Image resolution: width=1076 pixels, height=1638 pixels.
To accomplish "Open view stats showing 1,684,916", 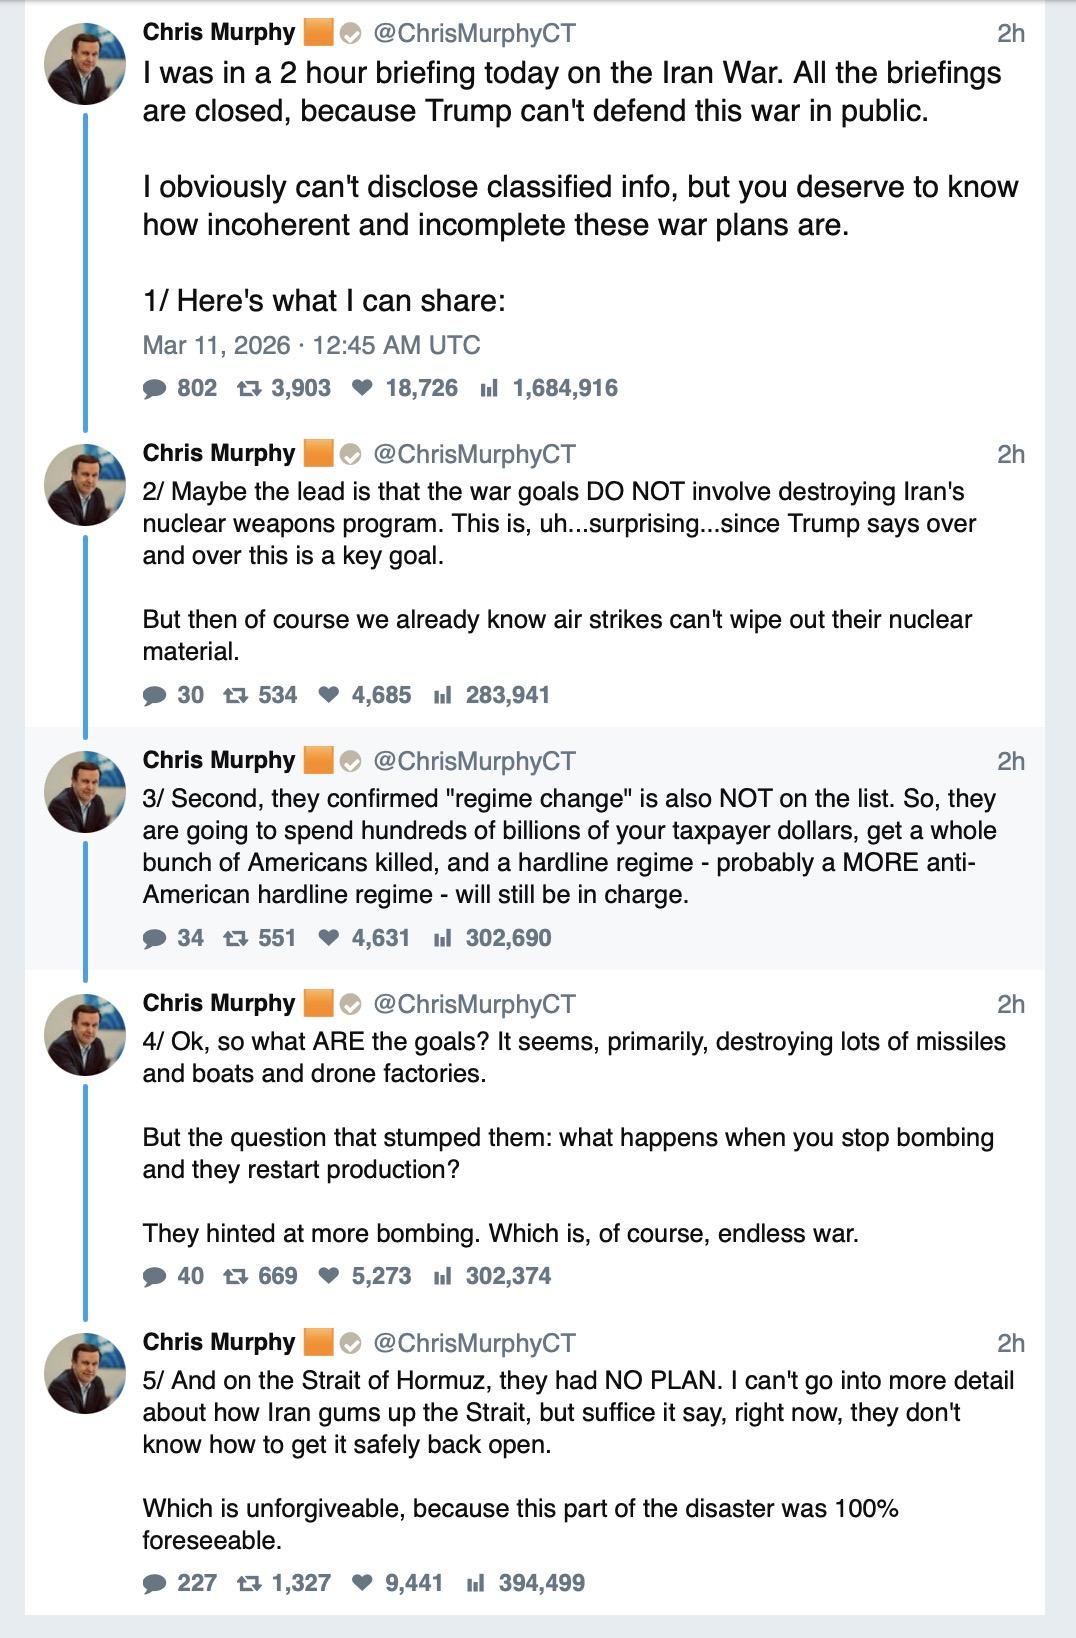I will 489,388.
